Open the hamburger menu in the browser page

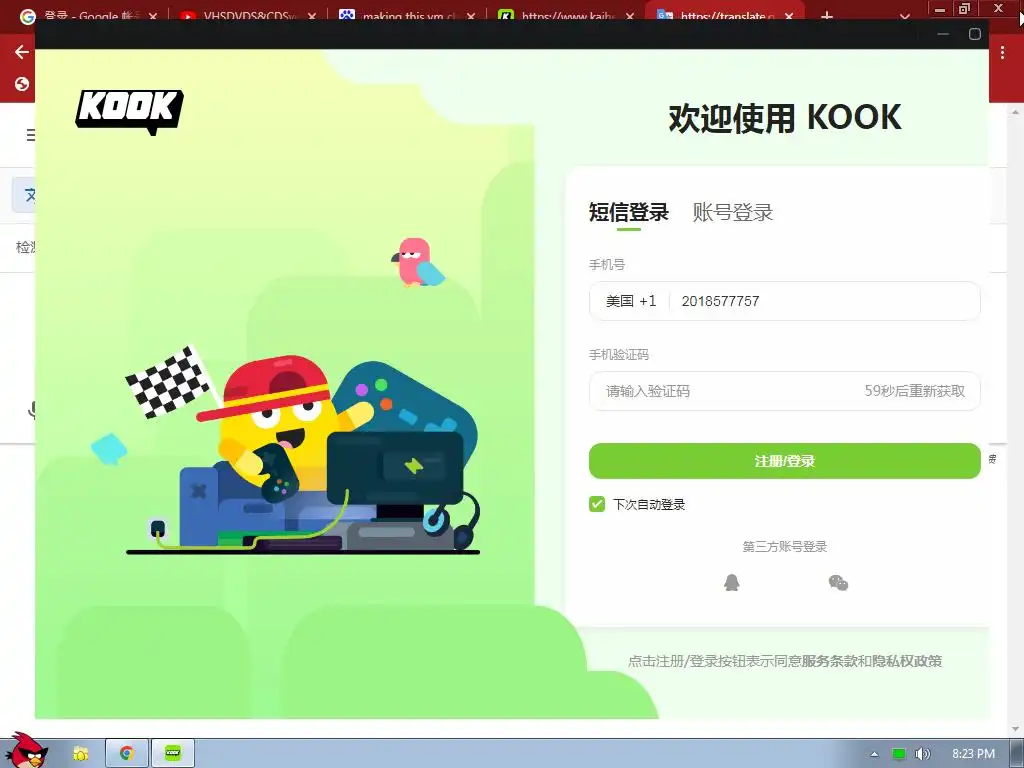tap(30, 135)
